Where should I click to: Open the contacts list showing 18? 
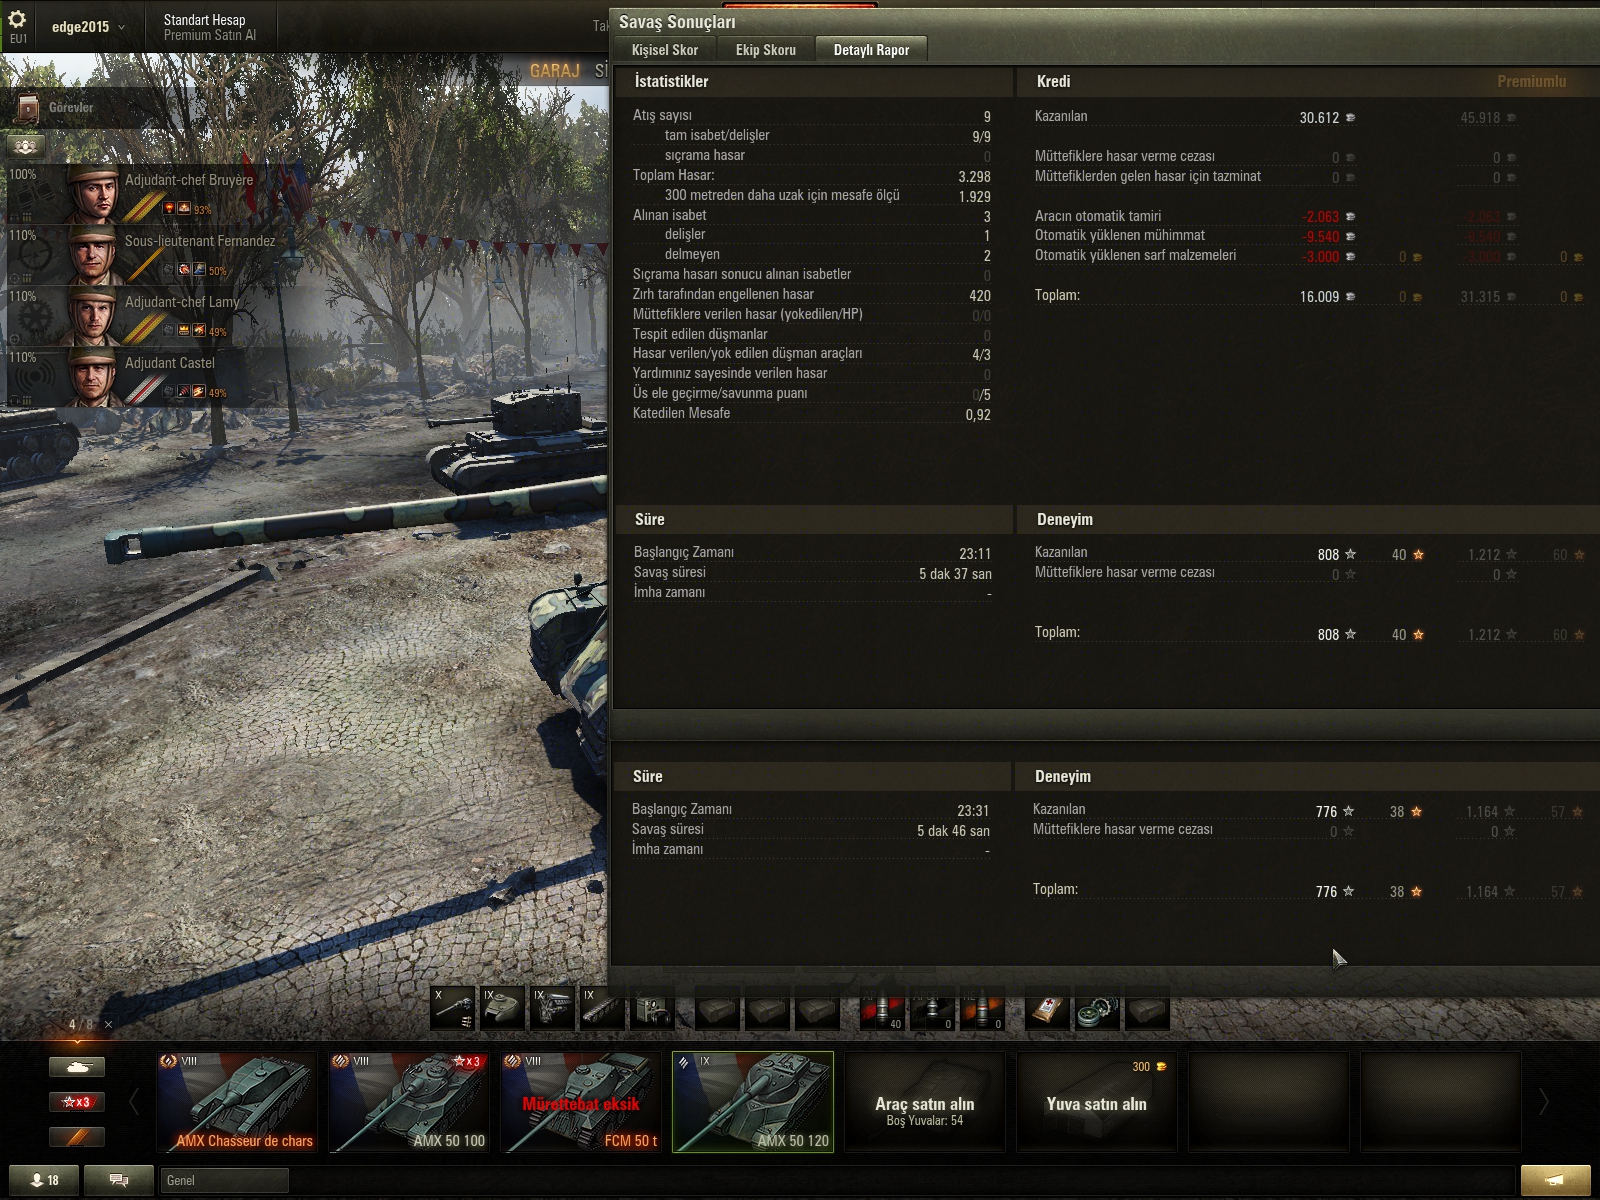click(44, 1180)
